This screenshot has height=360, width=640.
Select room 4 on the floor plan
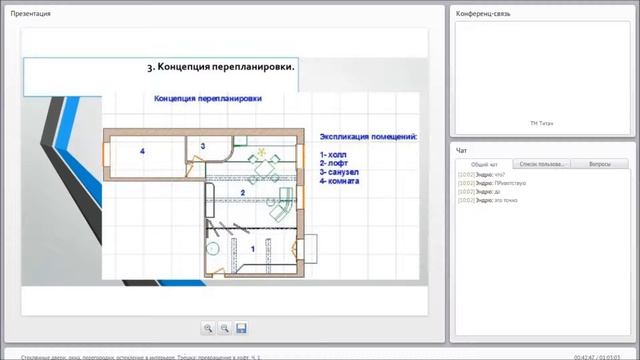click(142, 151)
